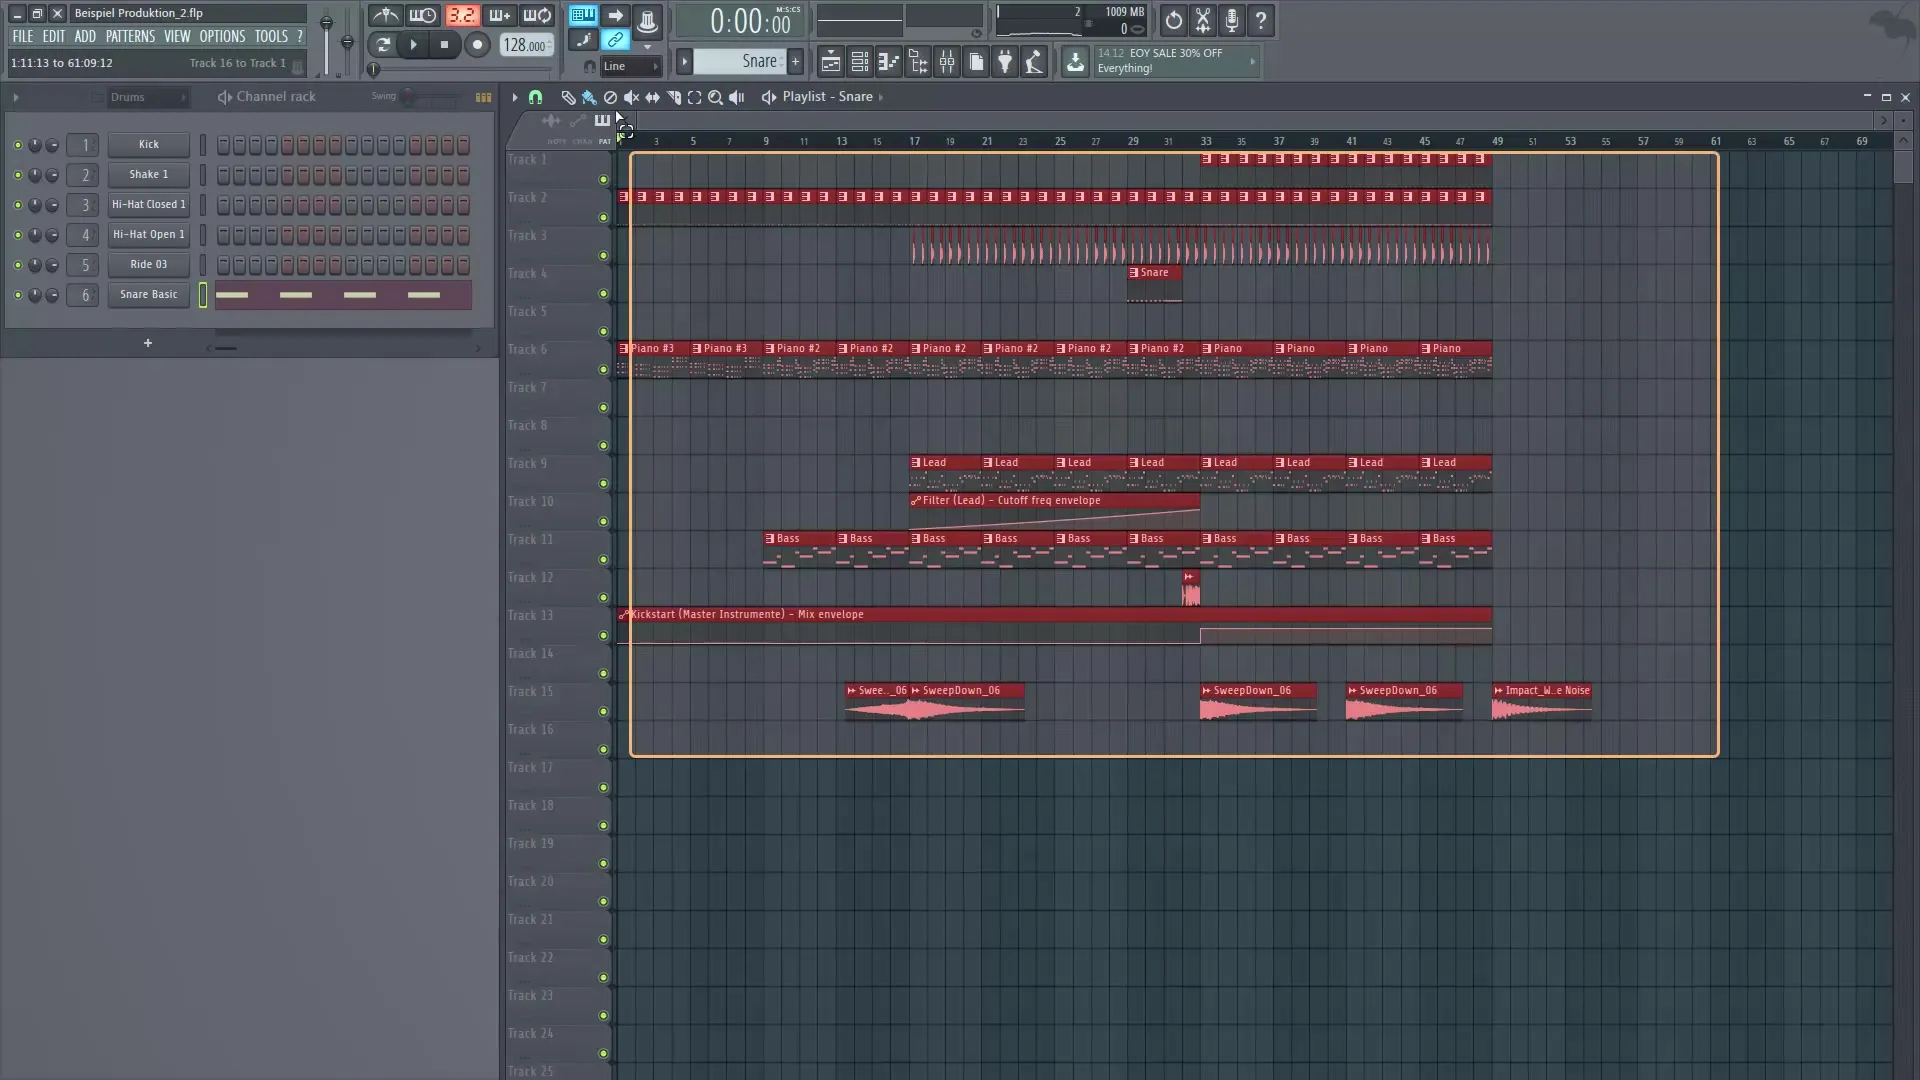Screen dimensions: 1920x1080
Task: Mute the Kick channel in the Channel rack
Action: tap(17, 145)
